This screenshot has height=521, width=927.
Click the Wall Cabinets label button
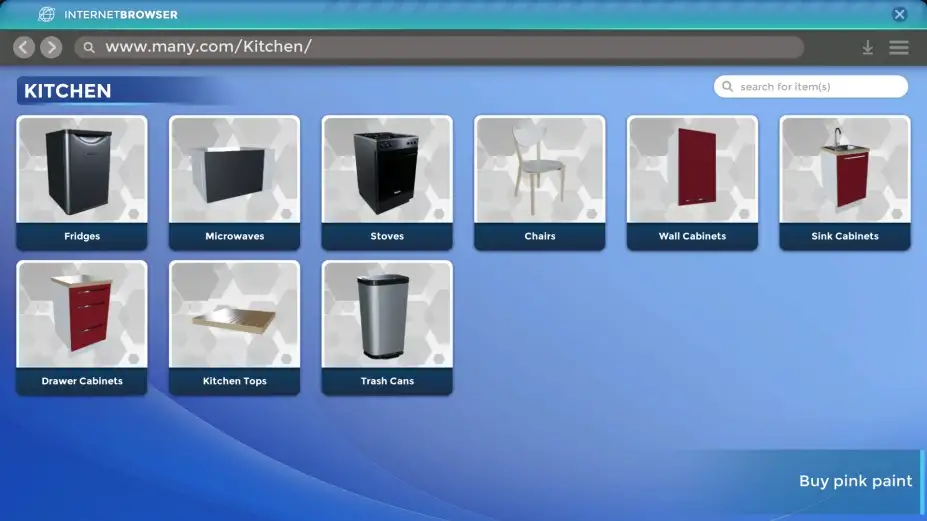[692, 236]
